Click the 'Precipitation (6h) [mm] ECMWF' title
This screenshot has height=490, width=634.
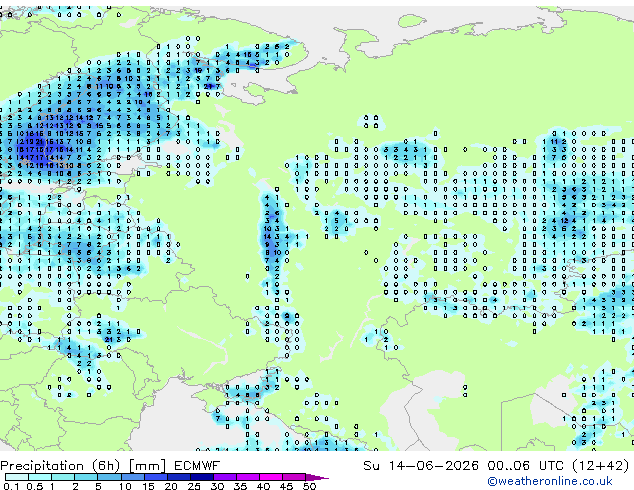tap(110, 466)
